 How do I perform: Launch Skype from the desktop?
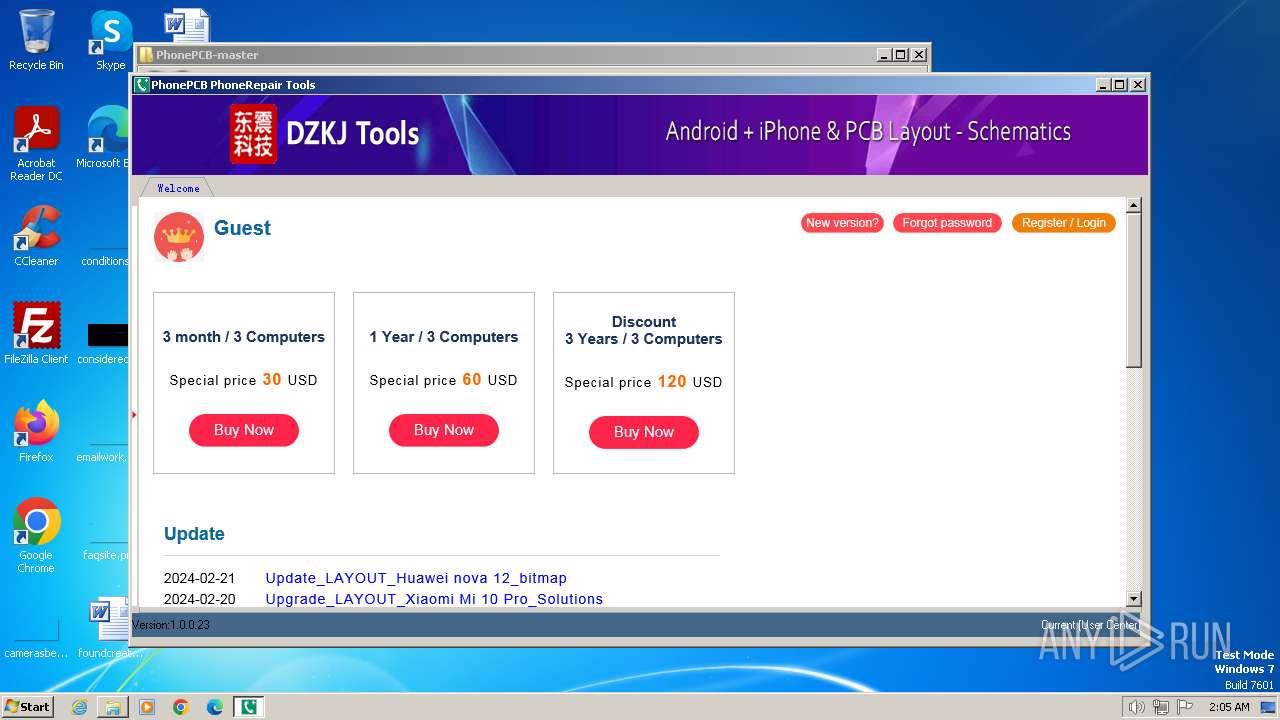pos(110,40)
